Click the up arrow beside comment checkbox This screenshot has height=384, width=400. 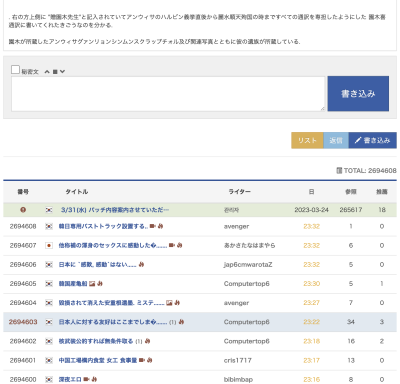47,72
